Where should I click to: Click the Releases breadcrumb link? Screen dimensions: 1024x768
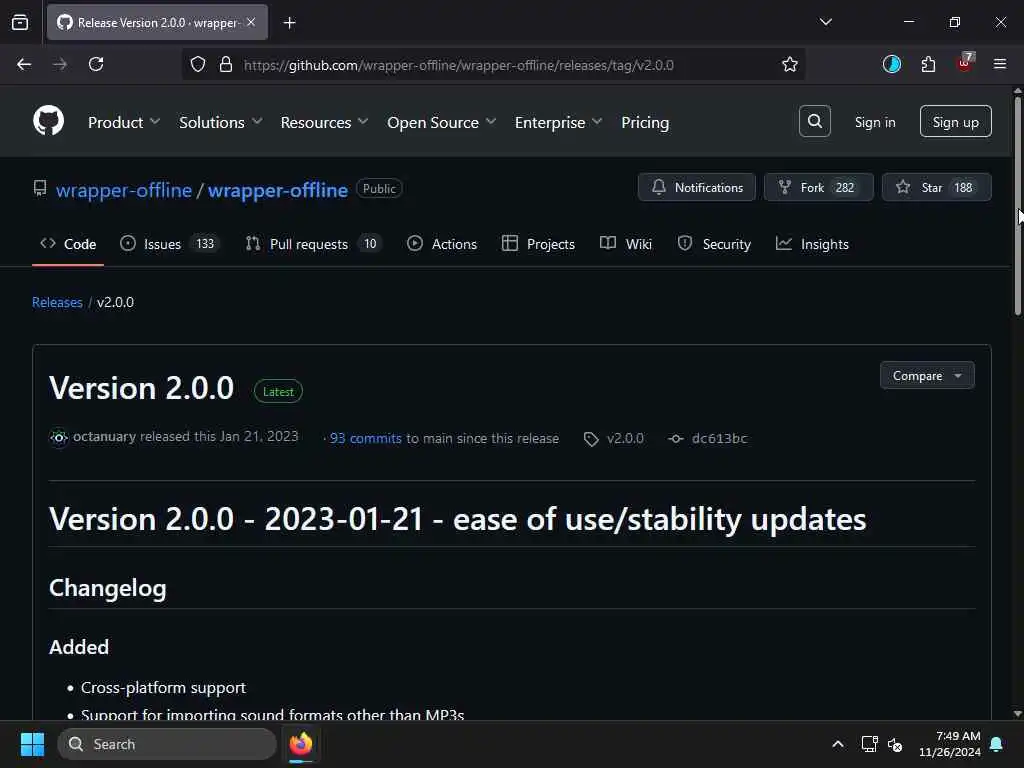[x=57, y=302]
